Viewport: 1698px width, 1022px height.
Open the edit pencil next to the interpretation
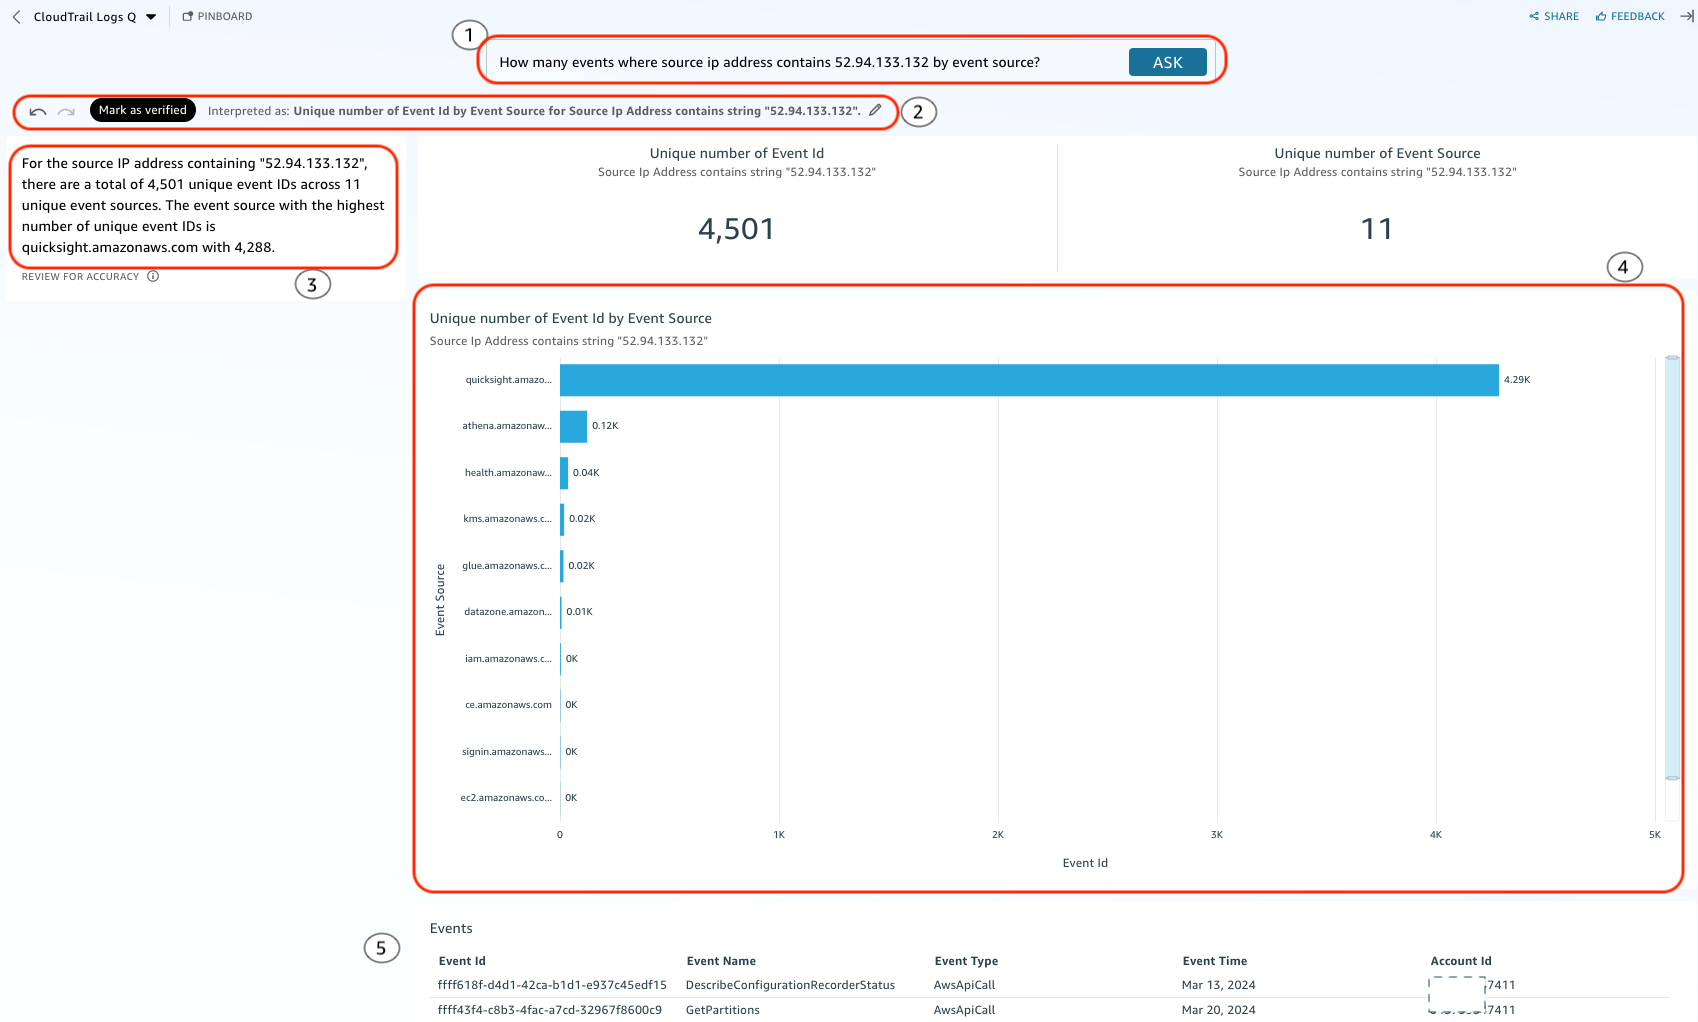coord(875,110)
